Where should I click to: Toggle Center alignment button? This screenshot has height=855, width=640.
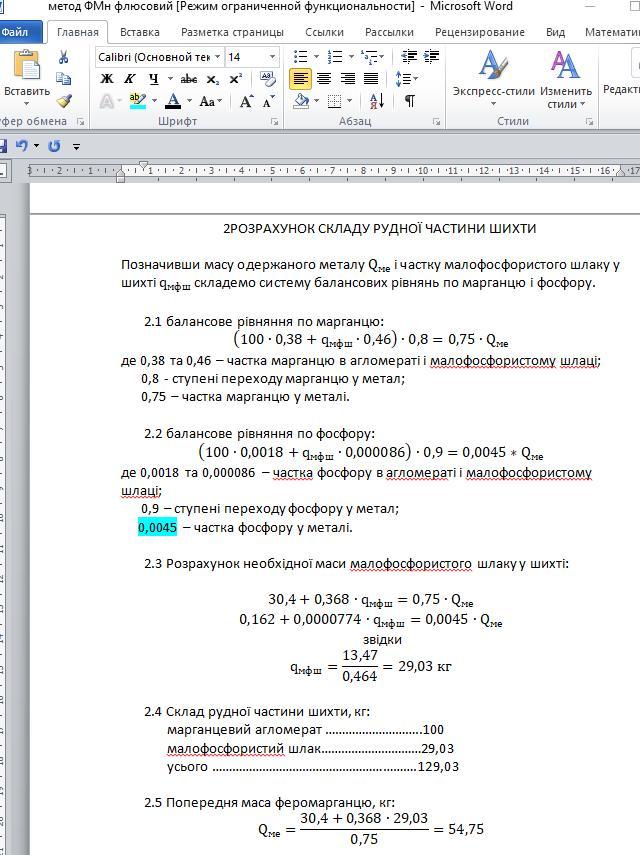click(x=324, y=79)
